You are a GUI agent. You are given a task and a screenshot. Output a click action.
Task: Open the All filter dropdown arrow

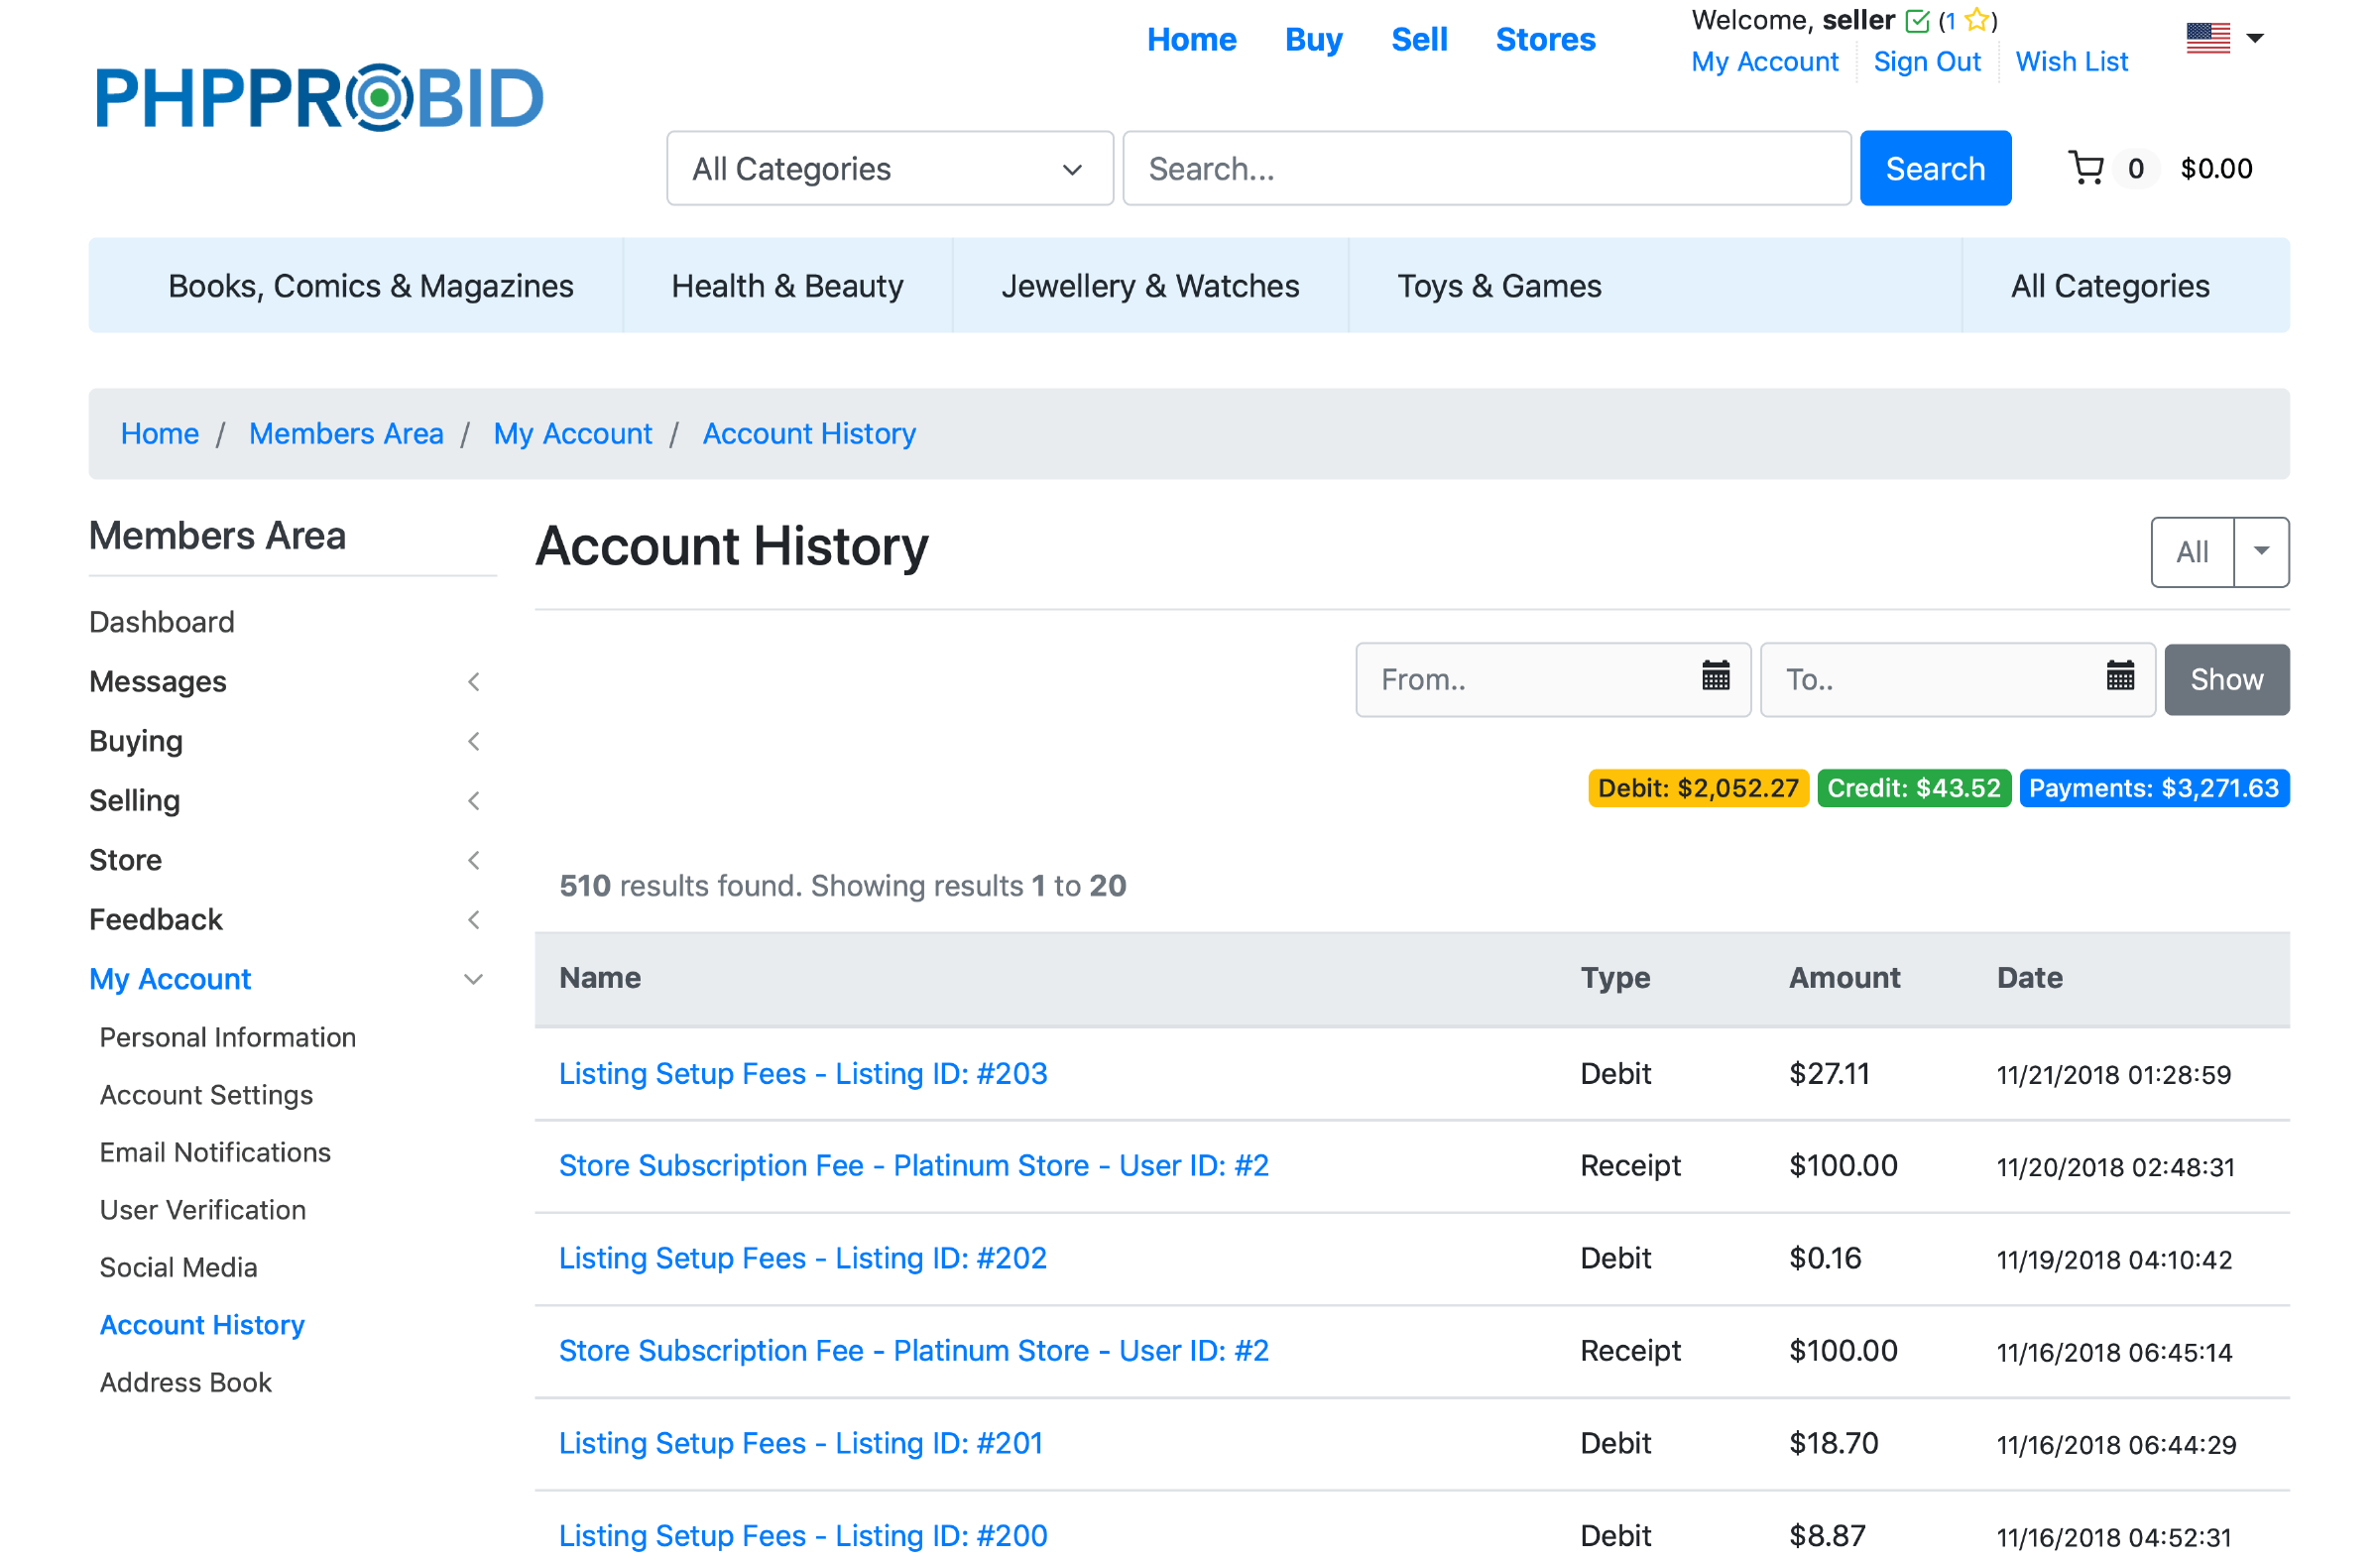click(2260, 552)
